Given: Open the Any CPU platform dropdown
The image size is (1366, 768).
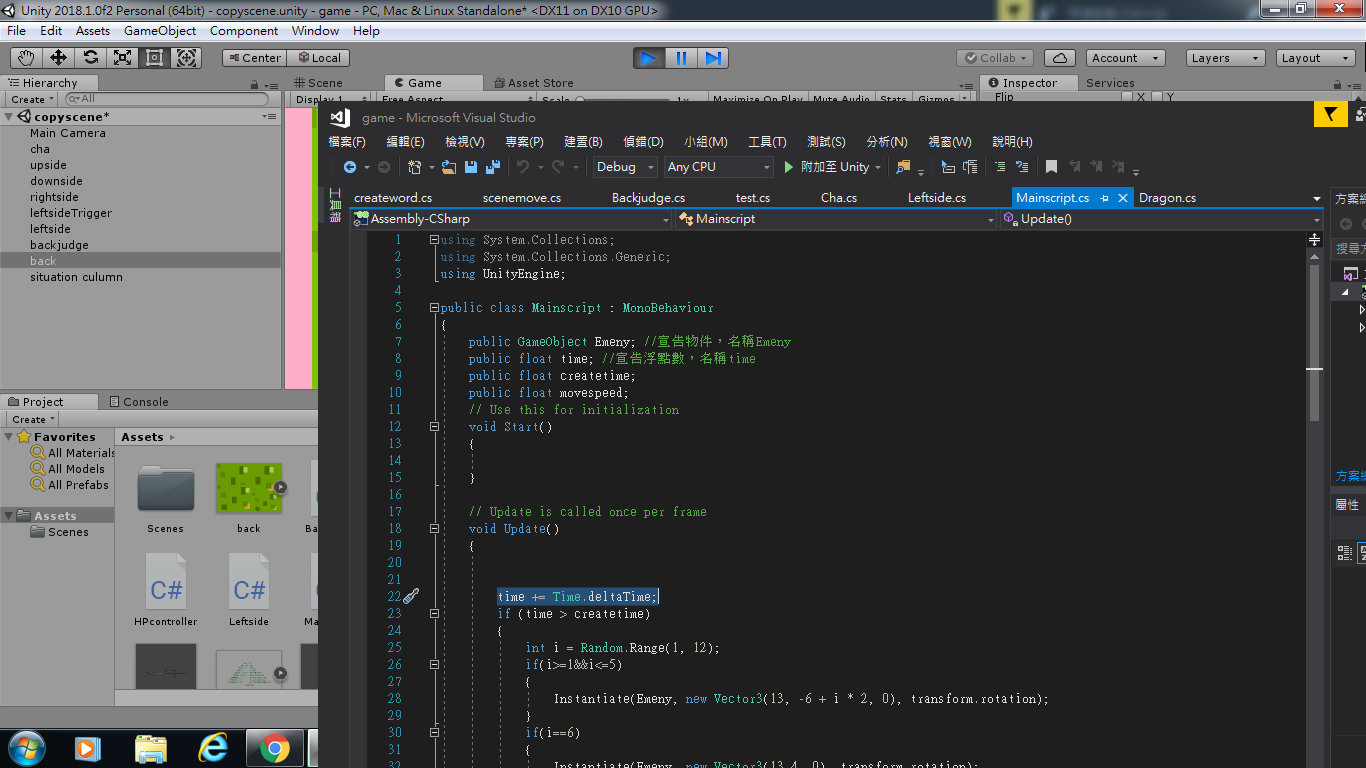Looking at the screenshot, I should (718, 166).
